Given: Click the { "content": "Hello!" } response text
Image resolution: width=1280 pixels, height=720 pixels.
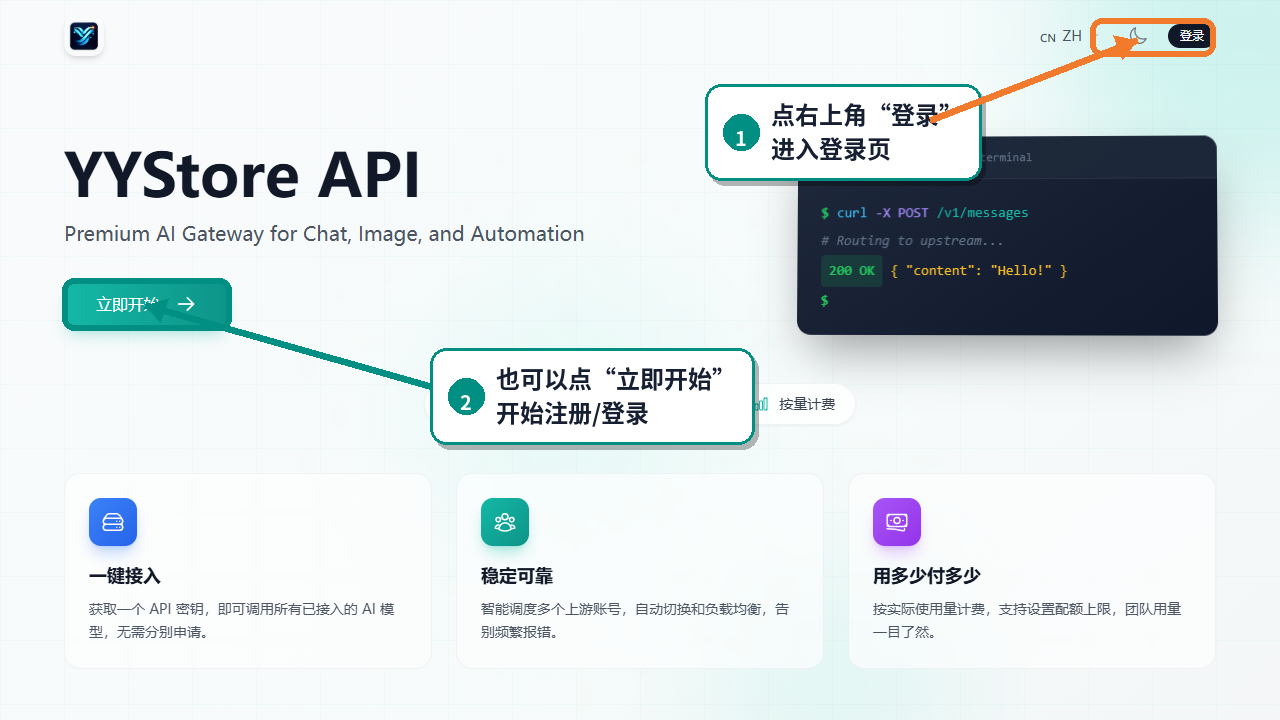Looking at the screenshot, I should [979, 271].
